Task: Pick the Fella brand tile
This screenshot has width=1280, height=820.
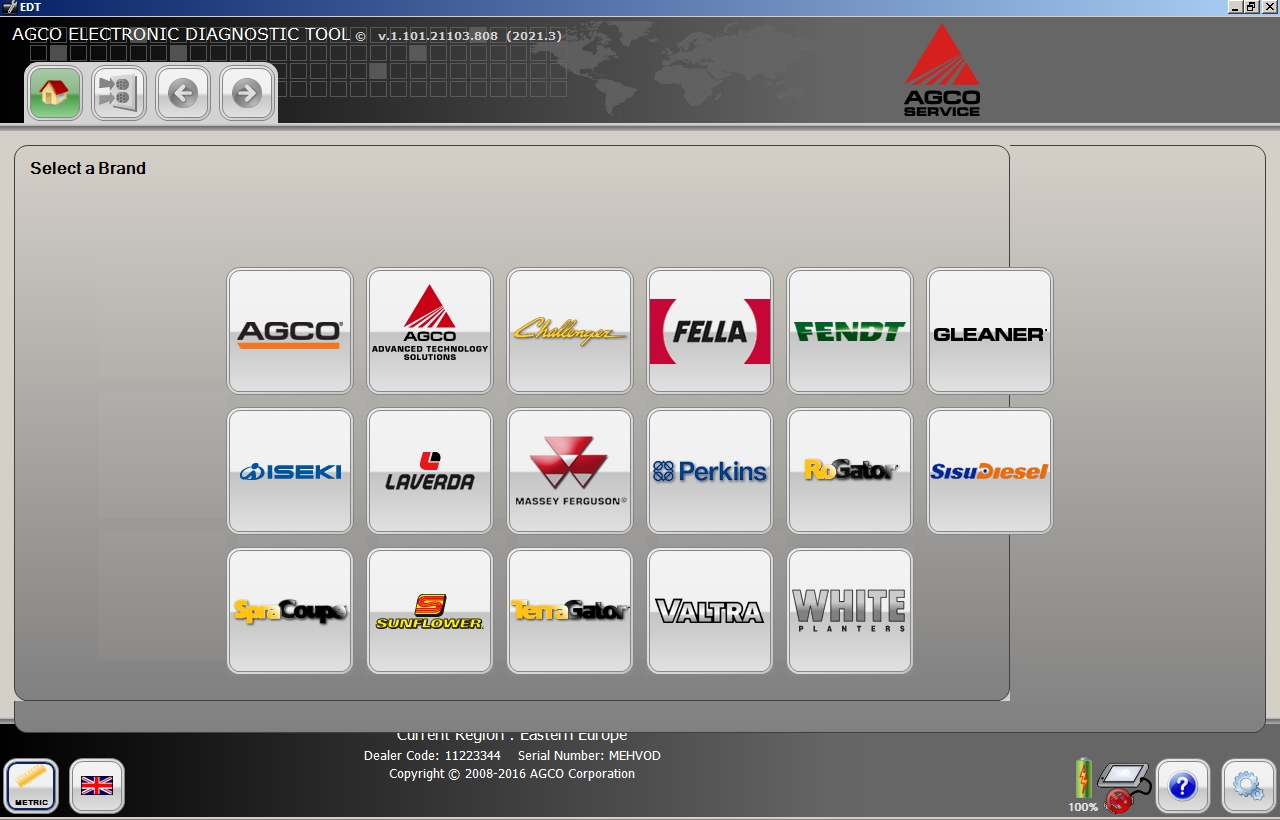Action: (710, 331)
